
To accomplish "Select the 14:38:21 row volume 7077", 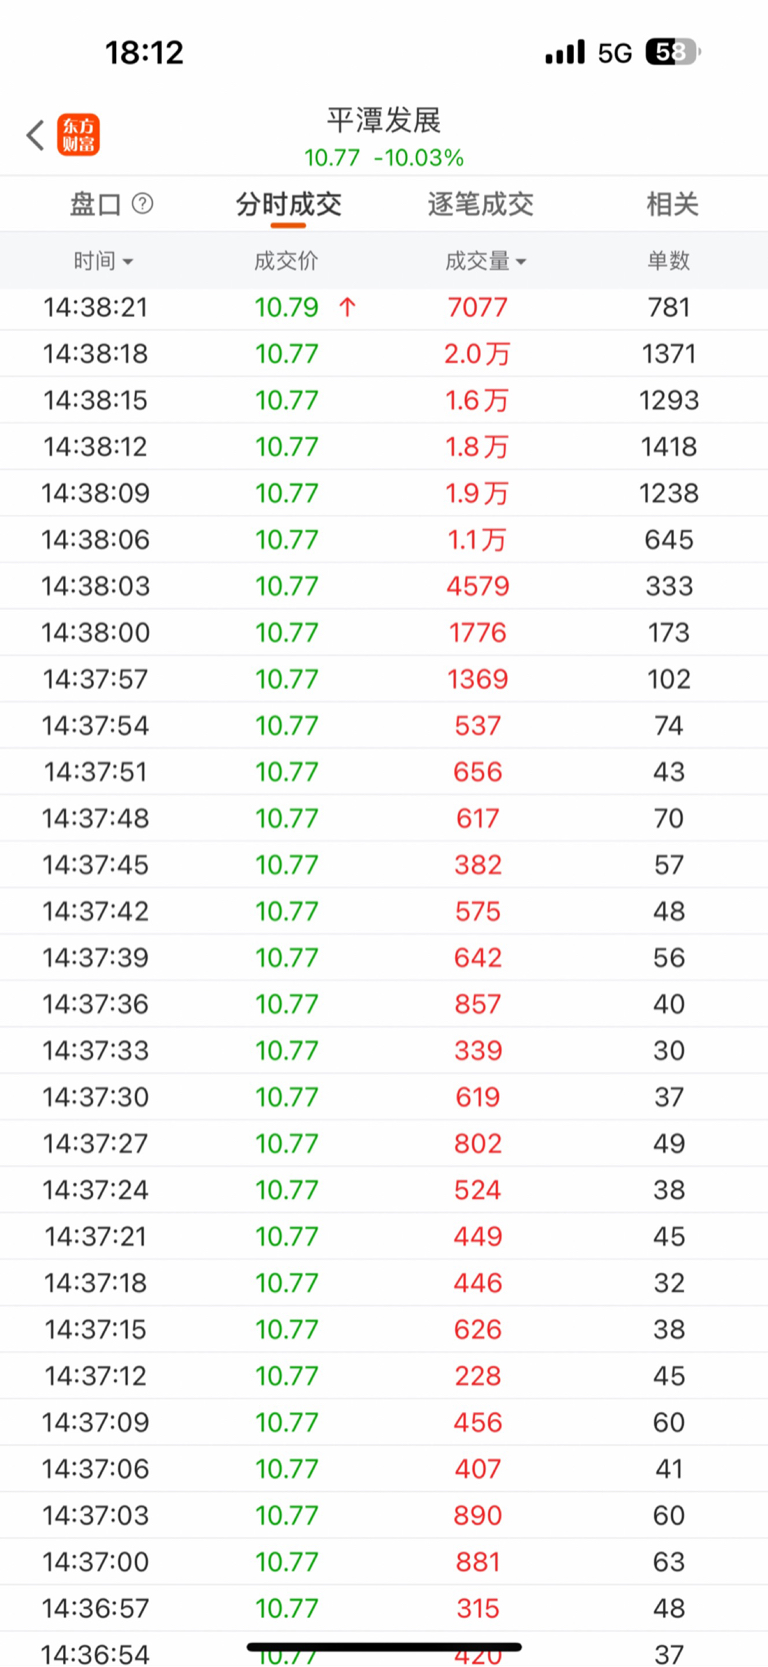I will [x=478, y=307].
